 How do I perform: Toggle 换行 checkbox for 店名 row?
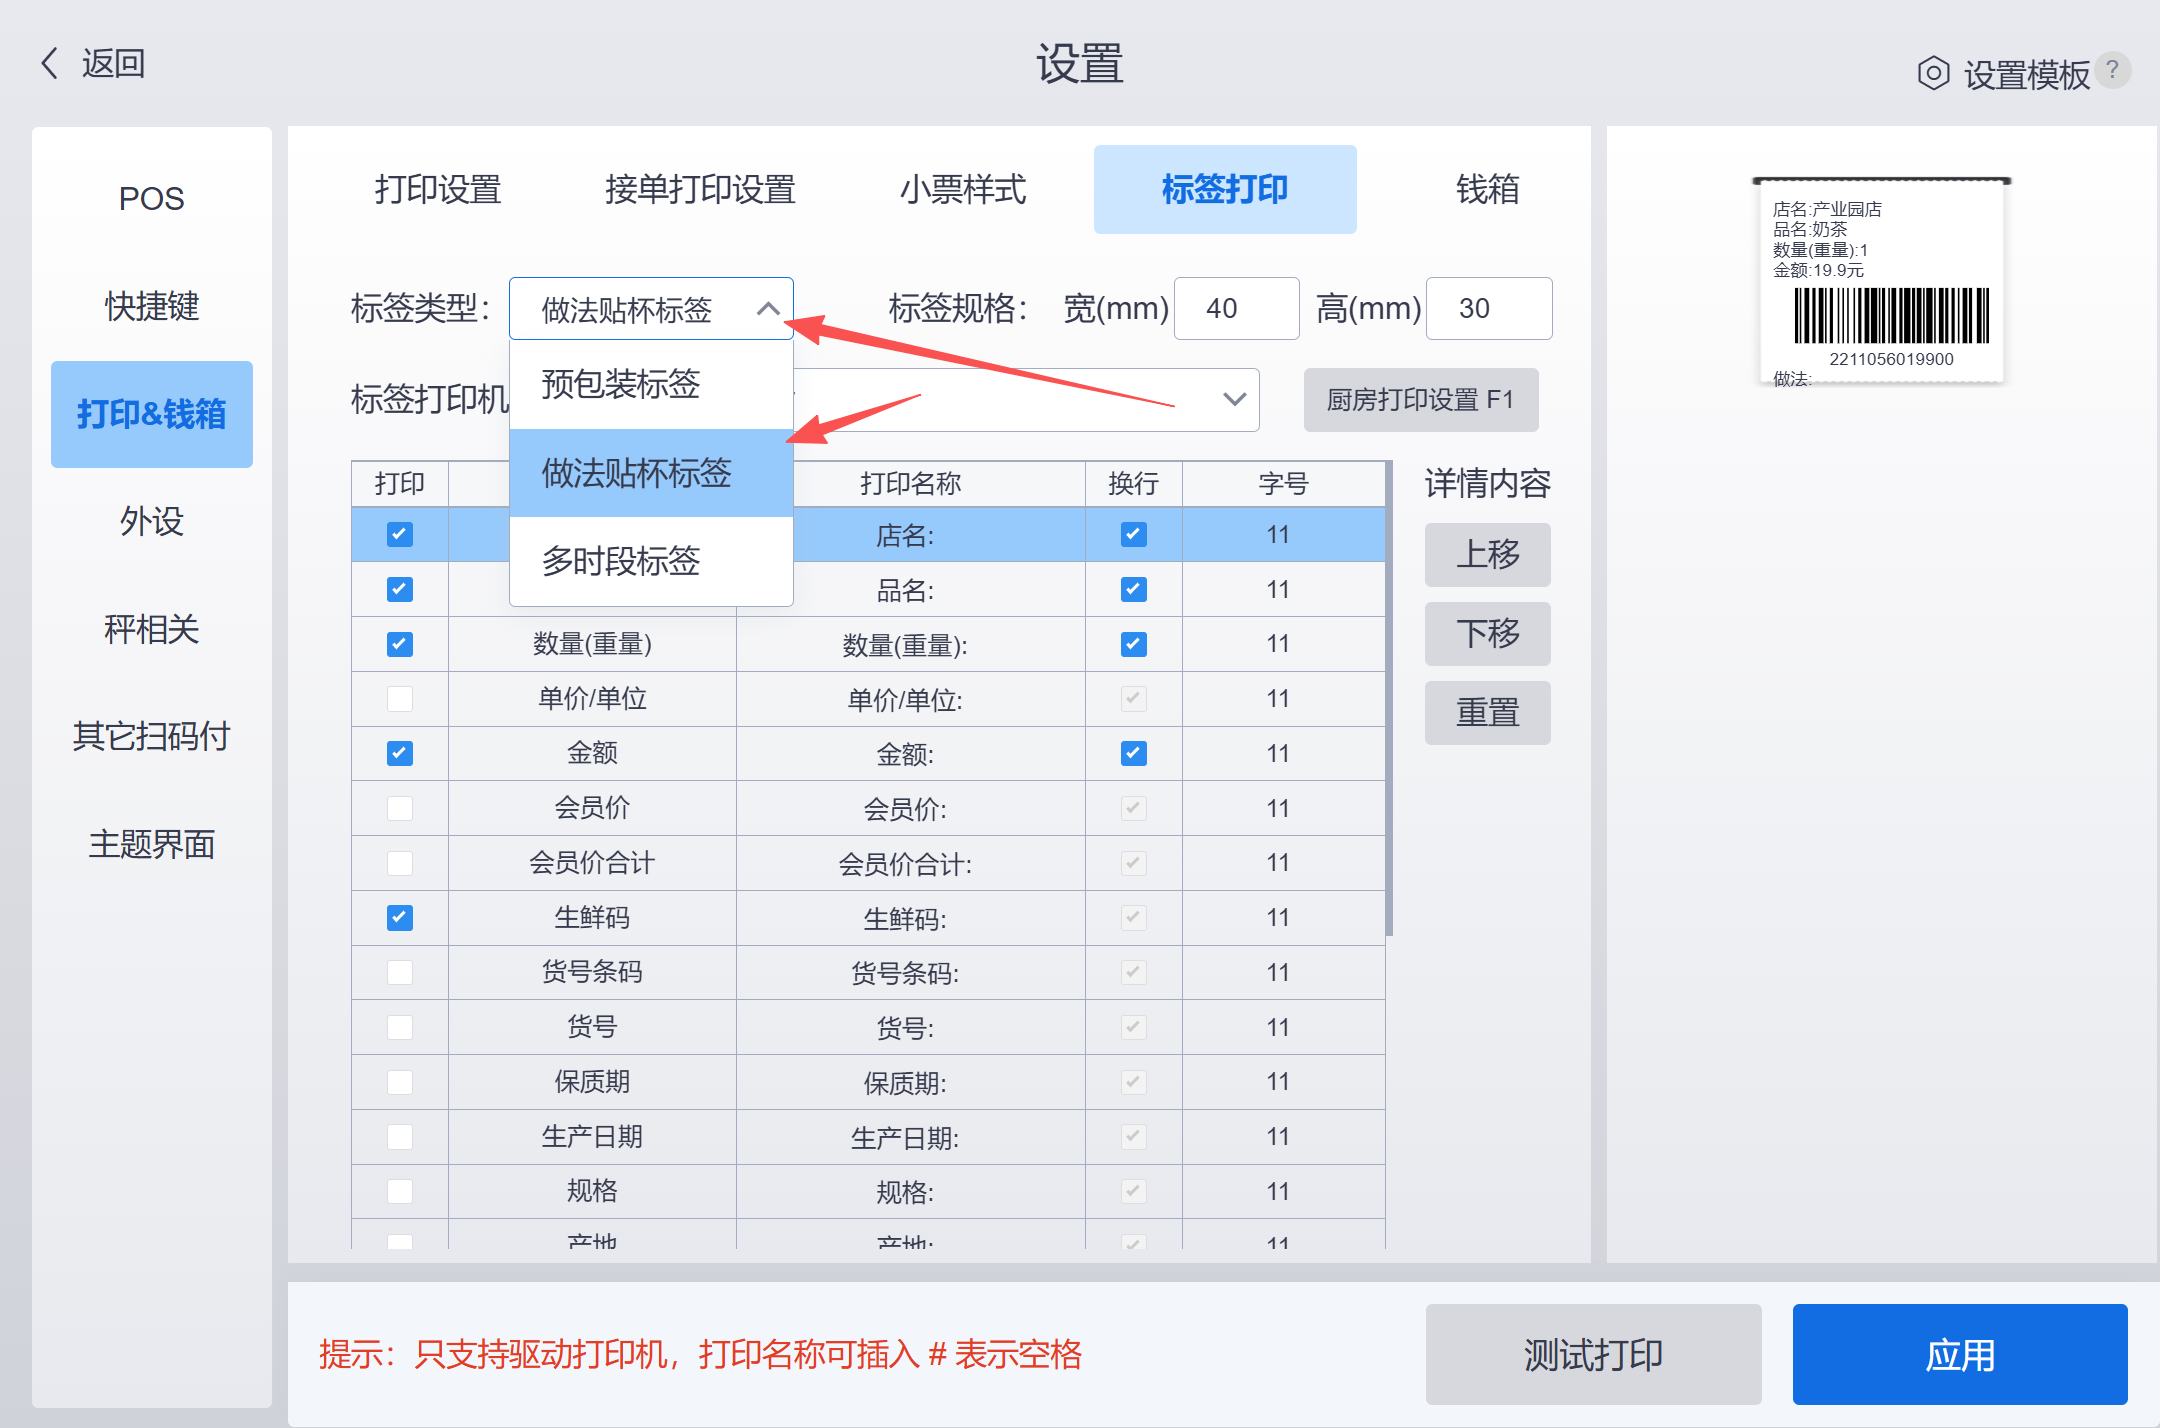(1133, 534)
